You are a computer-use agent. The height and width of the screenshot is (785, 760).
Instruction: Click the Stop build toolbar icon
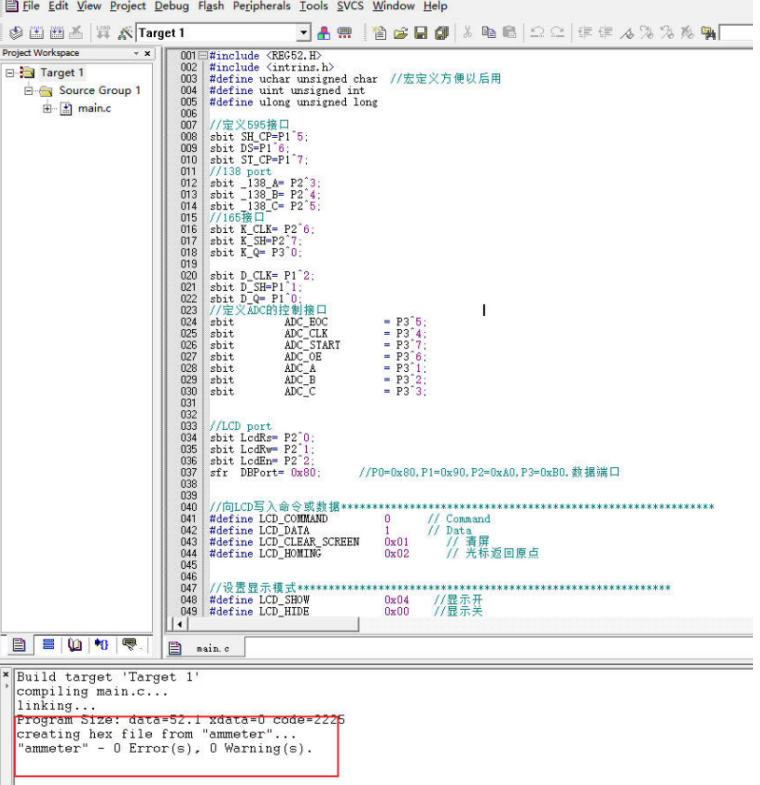[76, 33]
